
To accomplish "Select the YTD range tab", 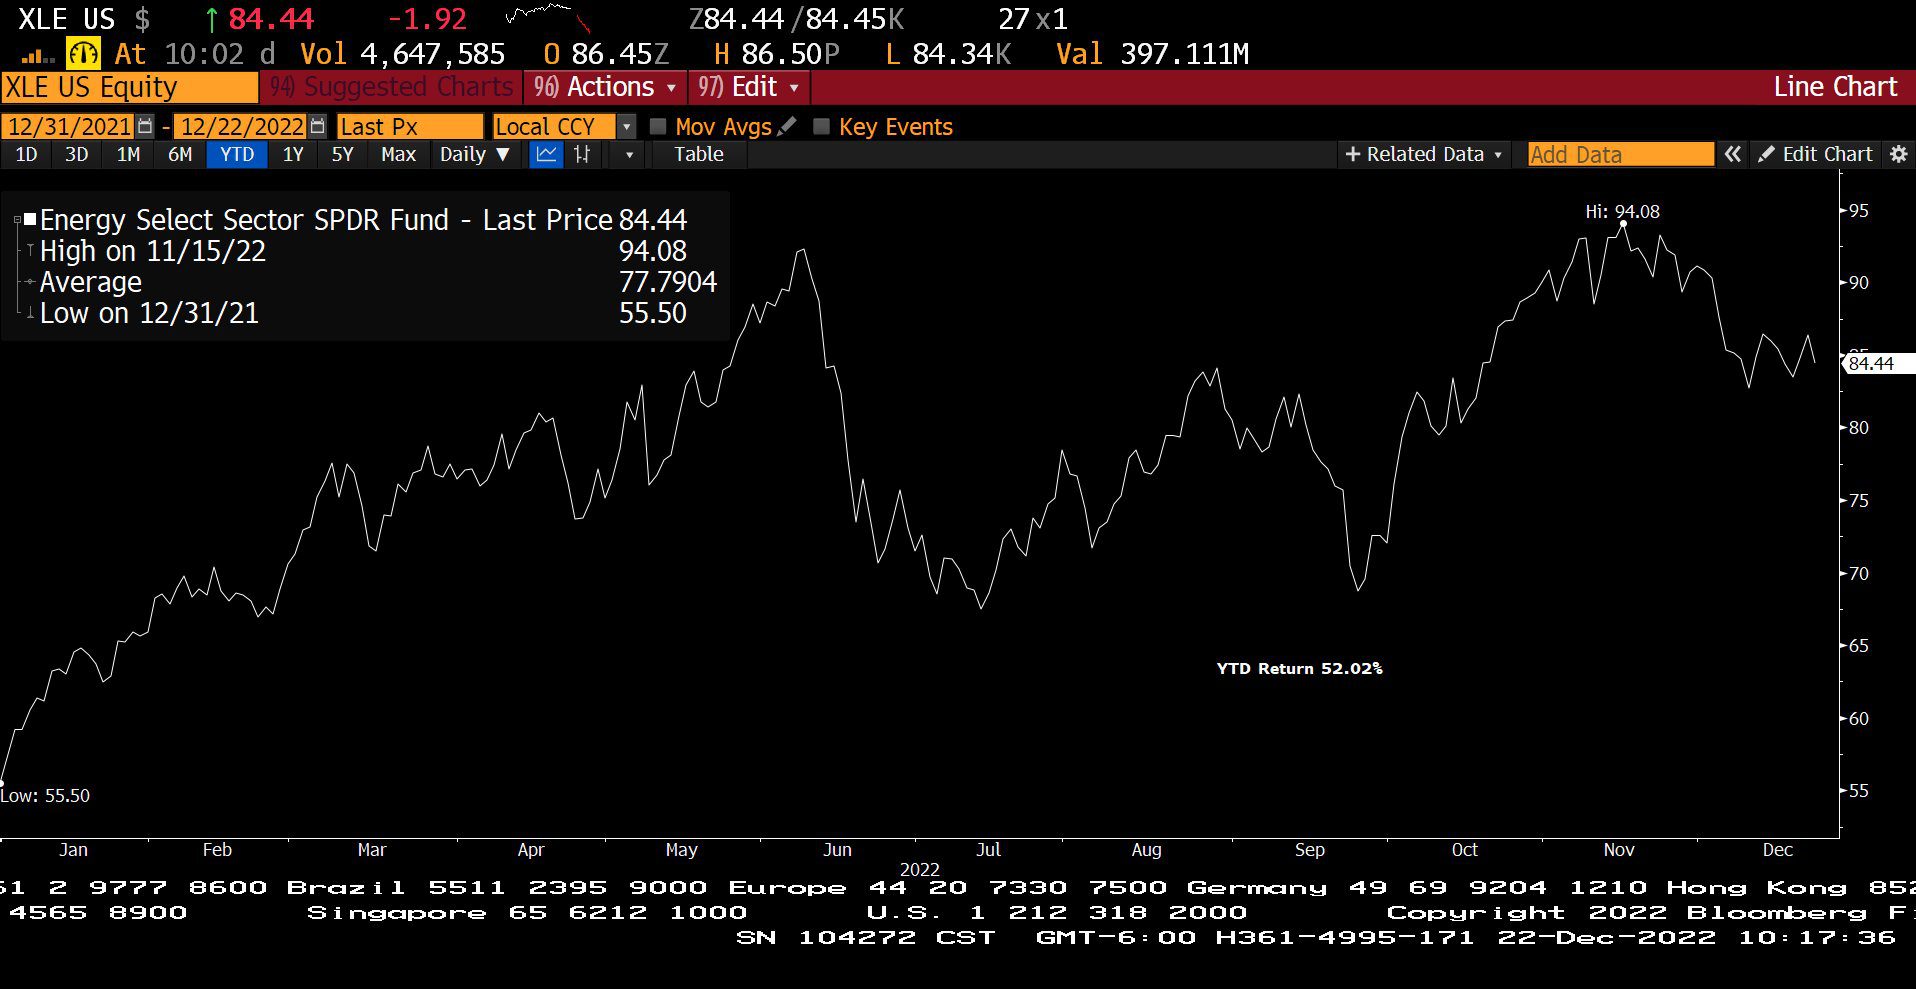I will tap(237, 154).
